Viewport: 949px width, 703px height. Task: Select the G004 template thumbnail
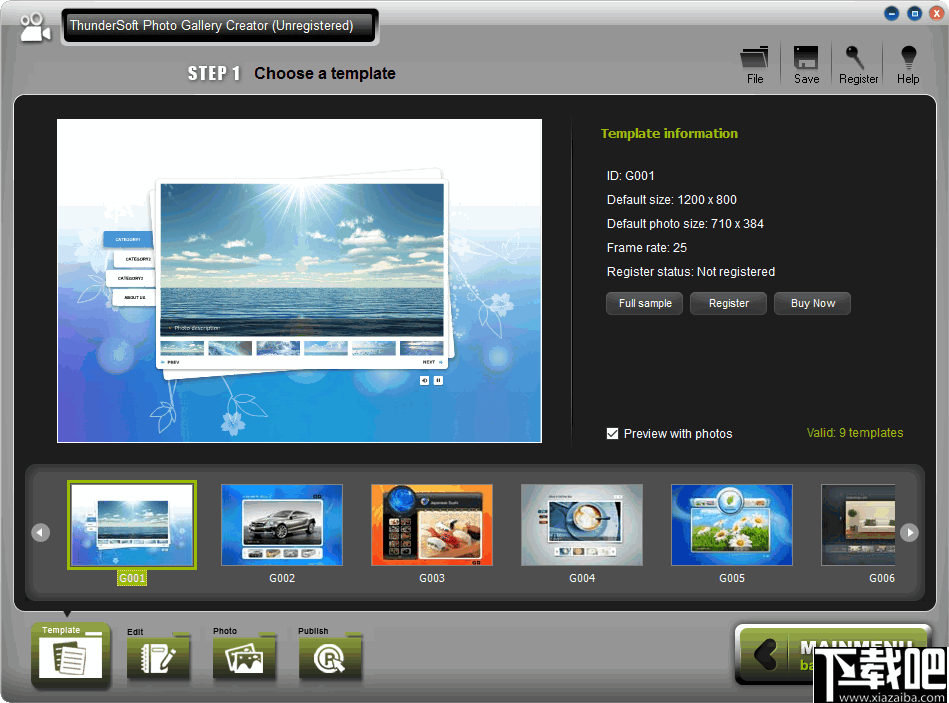pyautogui.click(x=581, y=525)
